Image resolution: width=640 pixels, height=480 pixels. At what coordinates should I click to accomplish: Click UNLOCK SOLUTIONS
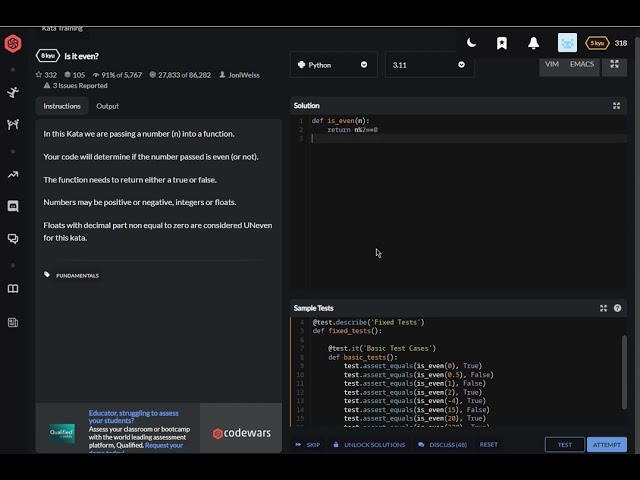click(x=369, y=444)
